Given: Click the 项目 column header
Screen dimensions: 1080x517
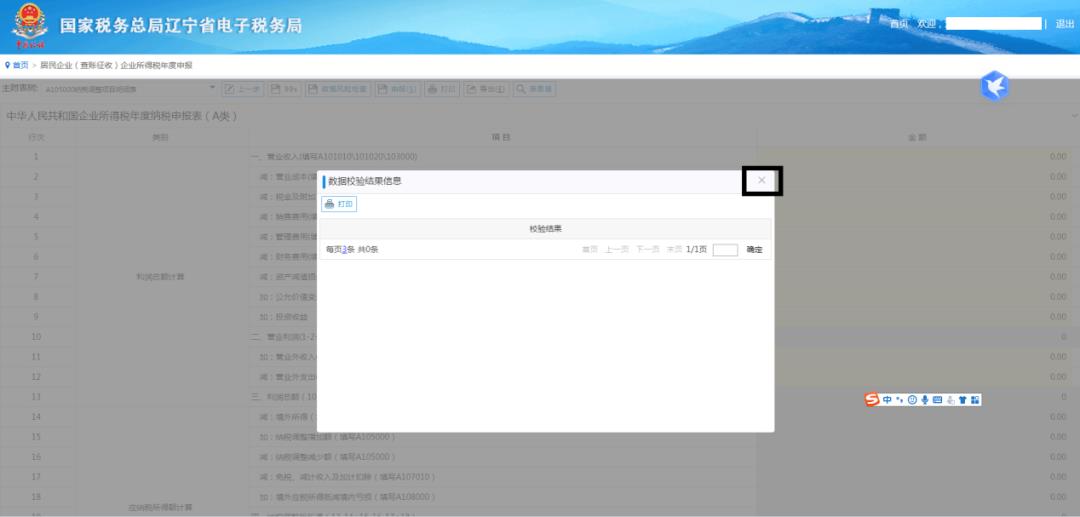Looking at the screenshot, I should 502,137.
